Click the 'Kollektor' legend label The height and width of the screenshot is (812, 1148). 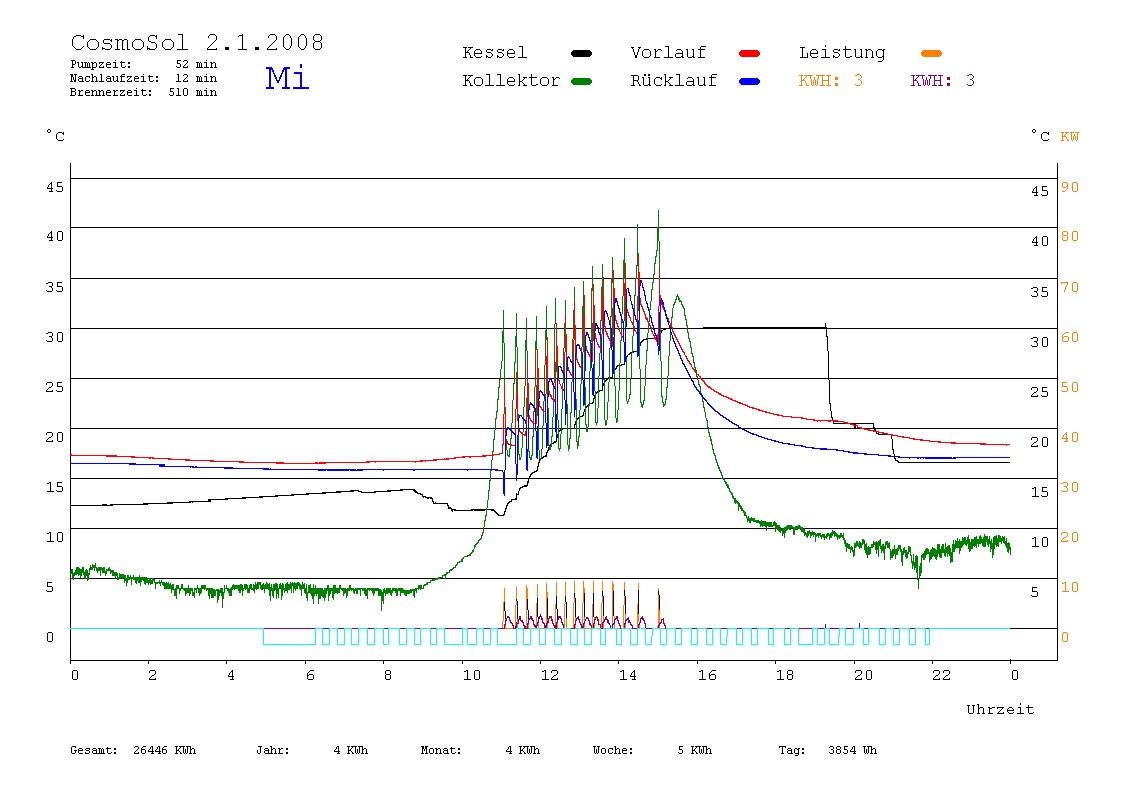coord(511,81)
